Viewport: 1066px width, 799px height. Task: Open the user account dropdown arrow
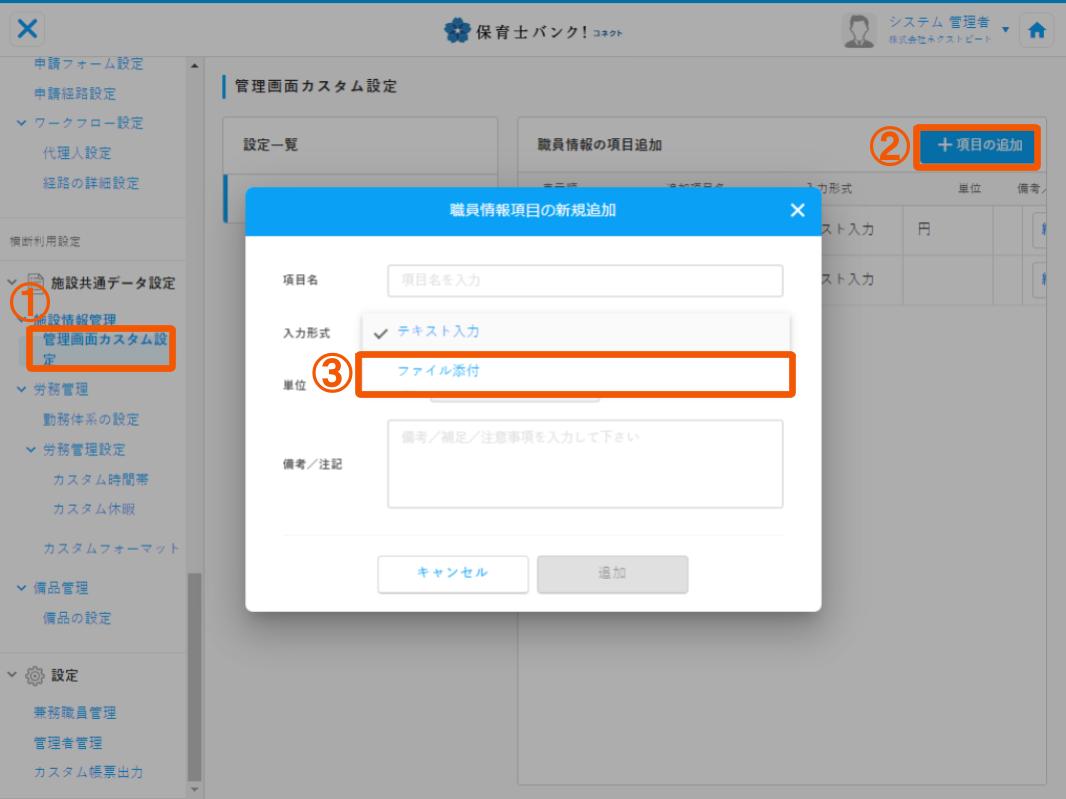tap(1004, 28)
